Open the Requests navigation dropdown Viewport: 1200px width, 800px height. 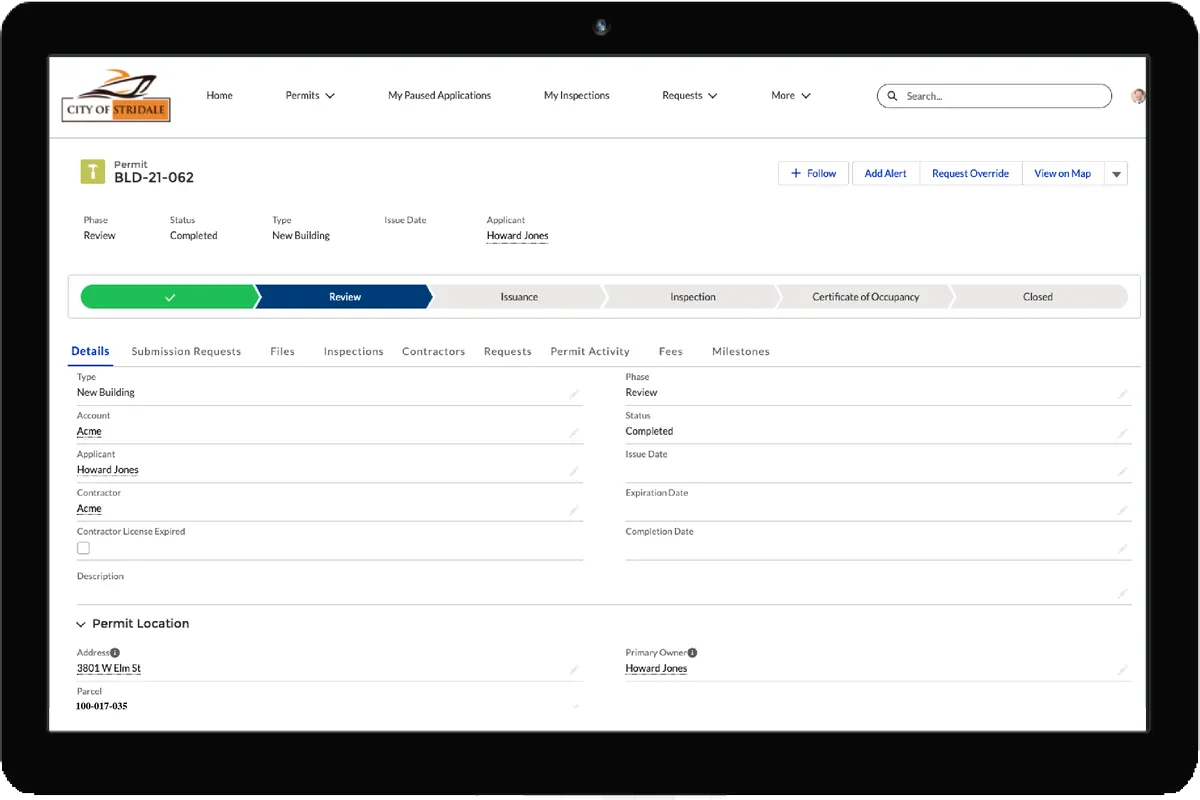tap(690, 96)
